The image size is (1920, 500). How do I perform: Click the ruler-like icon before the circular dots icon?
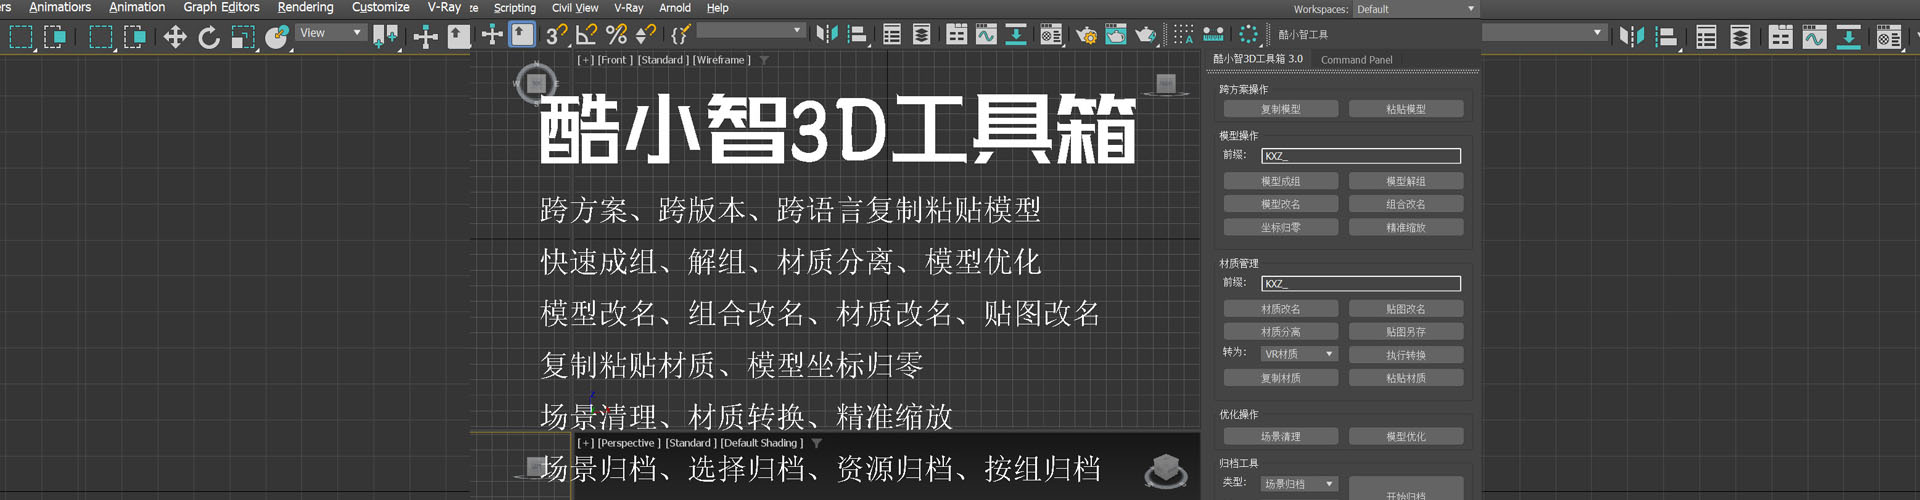1213,35
